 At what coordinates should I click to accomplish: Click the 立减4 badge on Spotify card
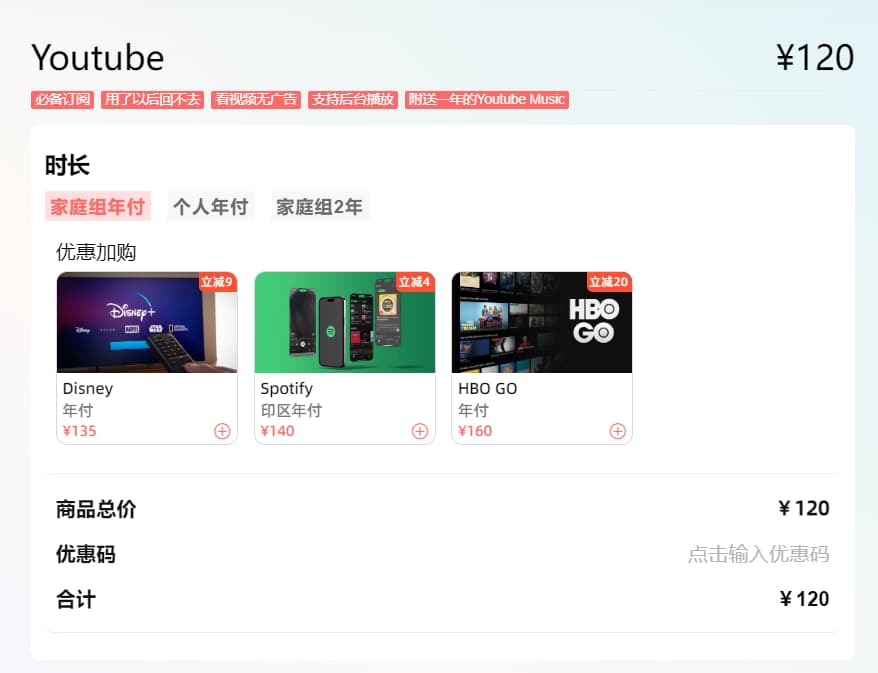(x=415, y=282)
